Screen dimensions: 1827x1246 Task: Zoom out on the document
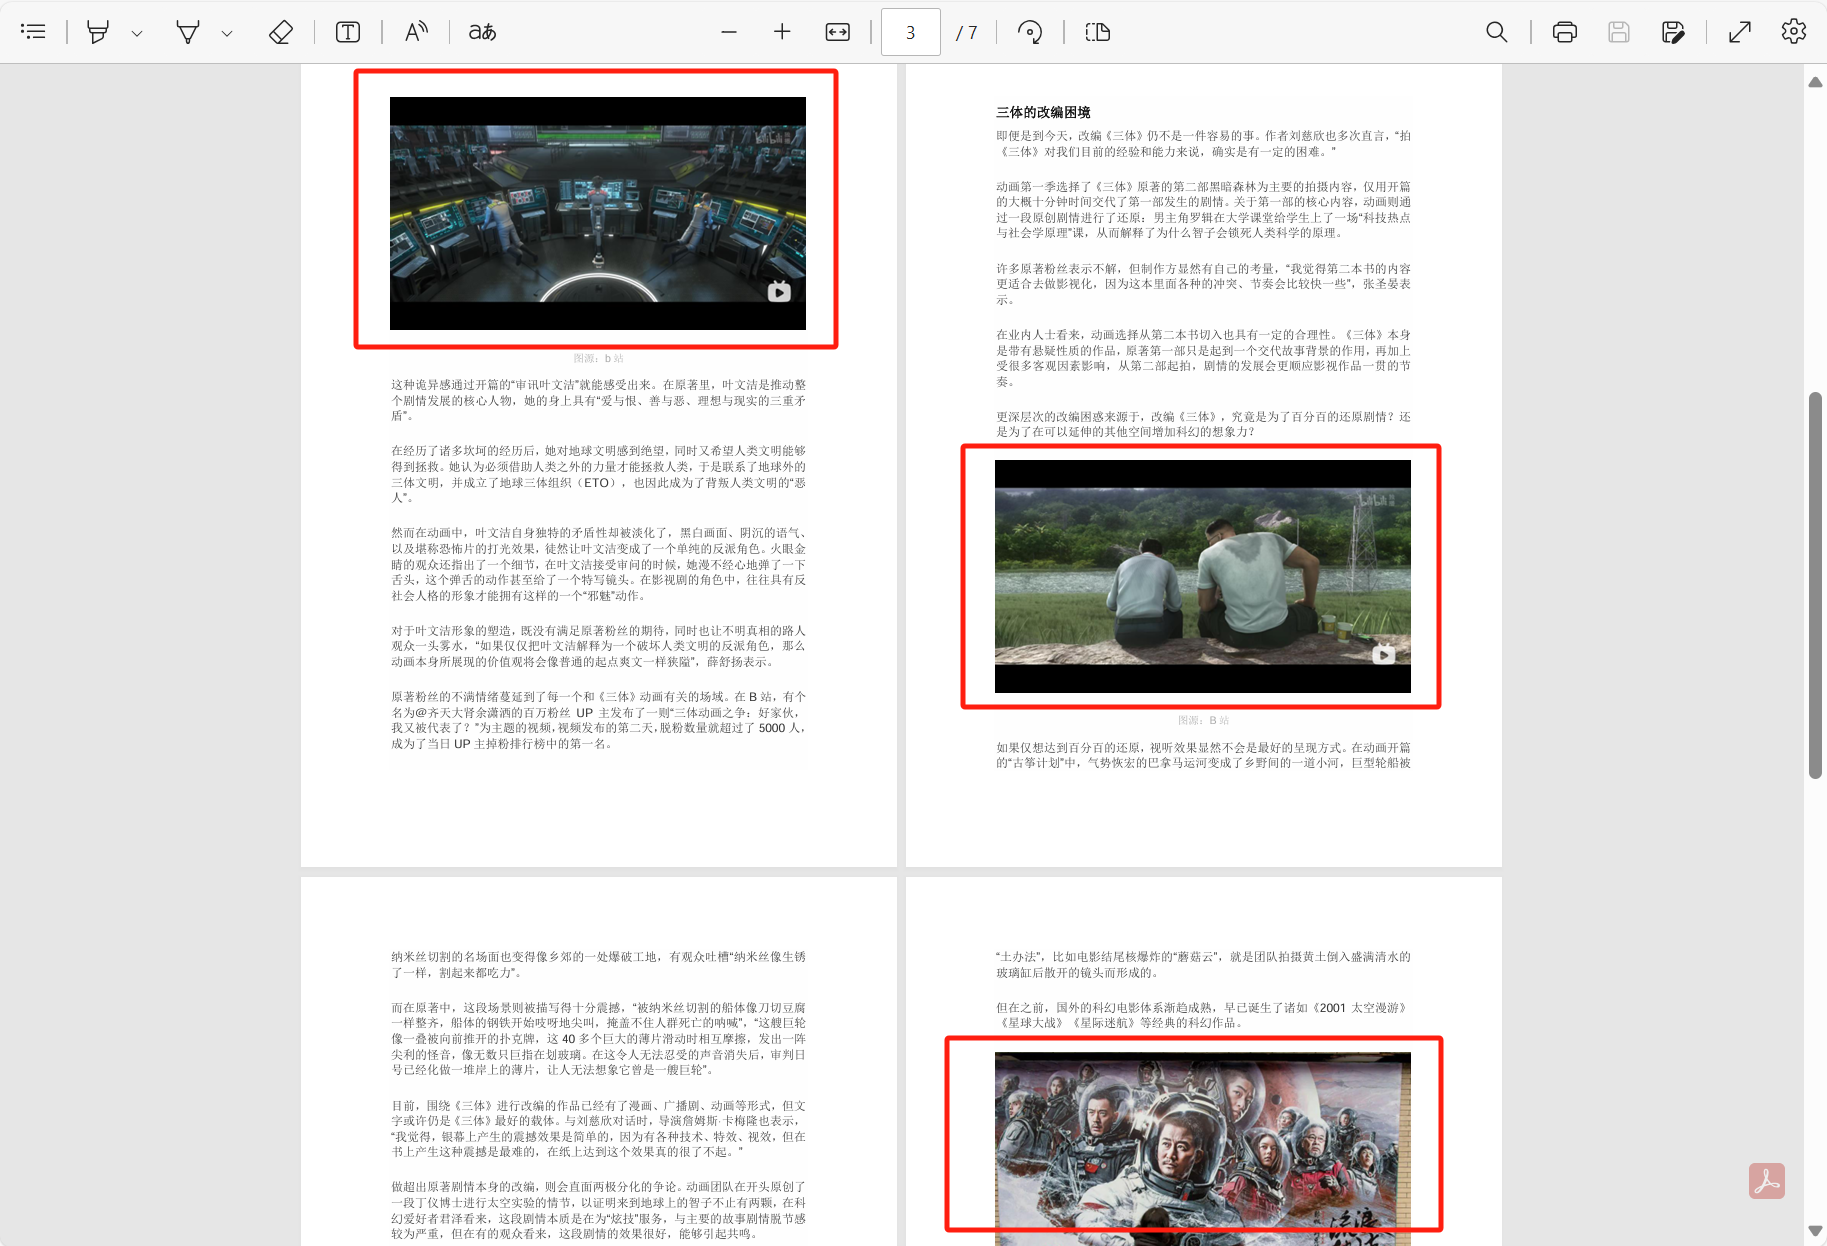click(x=728, y=31)
